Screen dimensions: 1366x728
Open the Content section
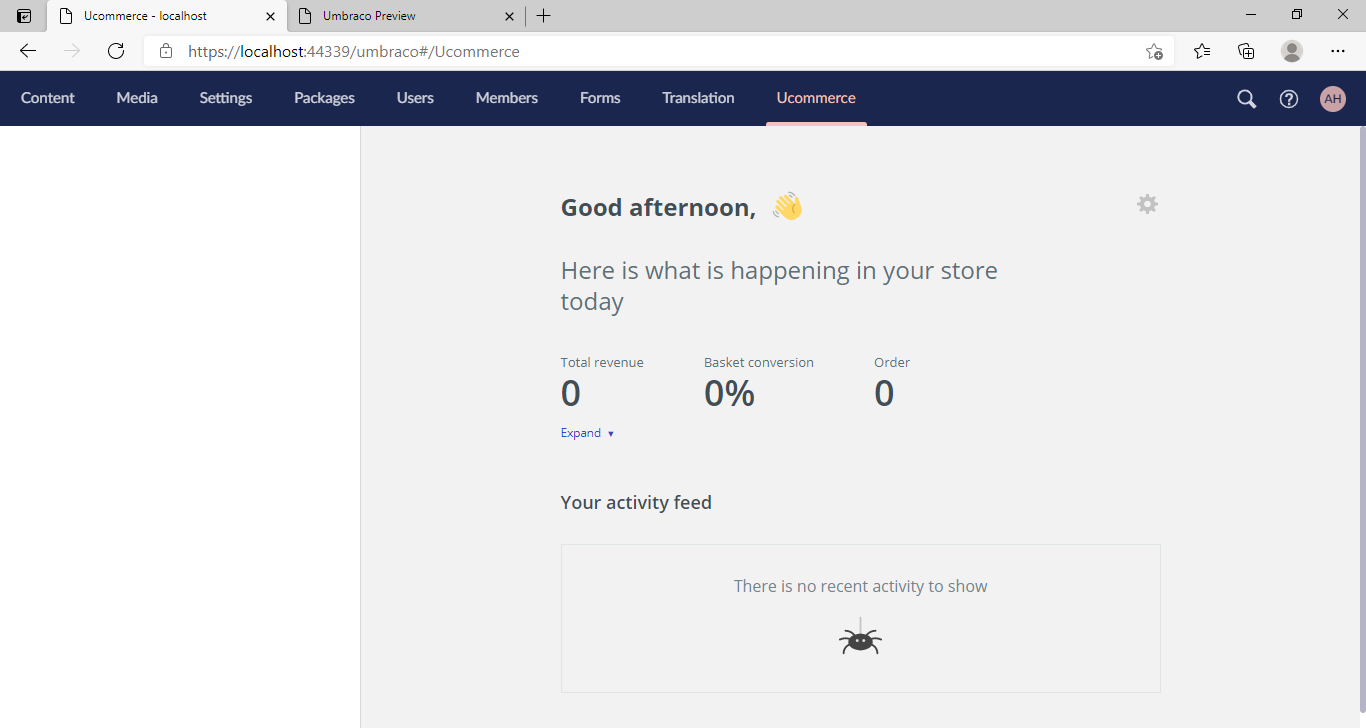[x=48, y=98]
